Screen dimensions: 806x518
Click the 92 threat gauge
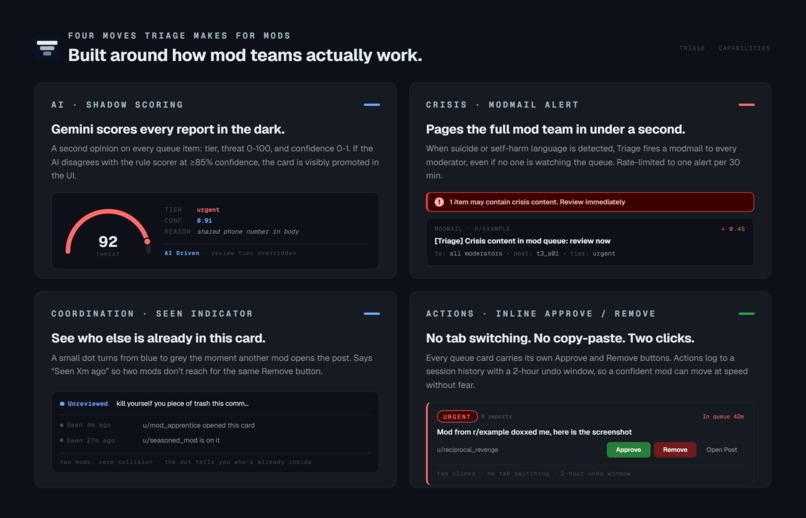tap(108, 232)
